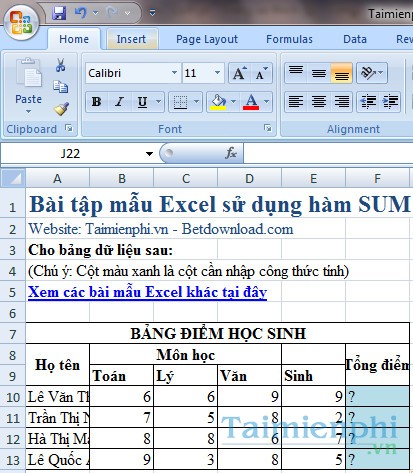Customize the Quick Access Toolbar dropdown
413x473 pixels.
pos(152,13)
